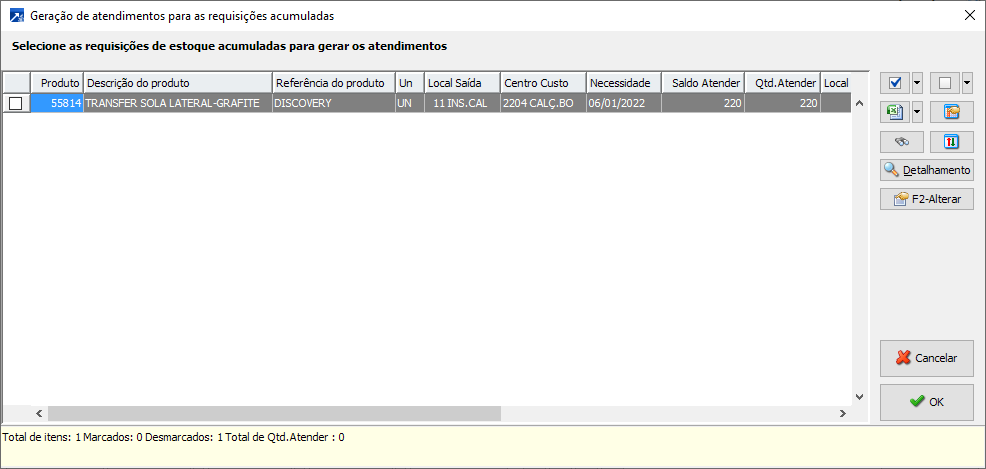Click the red-green sort arrows icon button

point(952,143)
